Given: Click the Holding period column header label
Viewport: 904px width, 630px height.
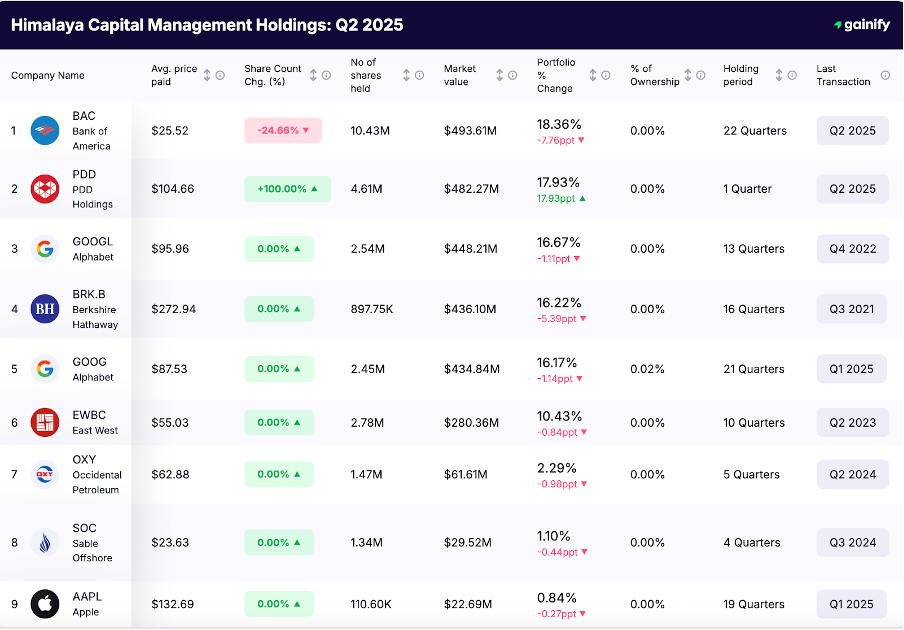Looking at the screenshot, I should click(741, 75).
